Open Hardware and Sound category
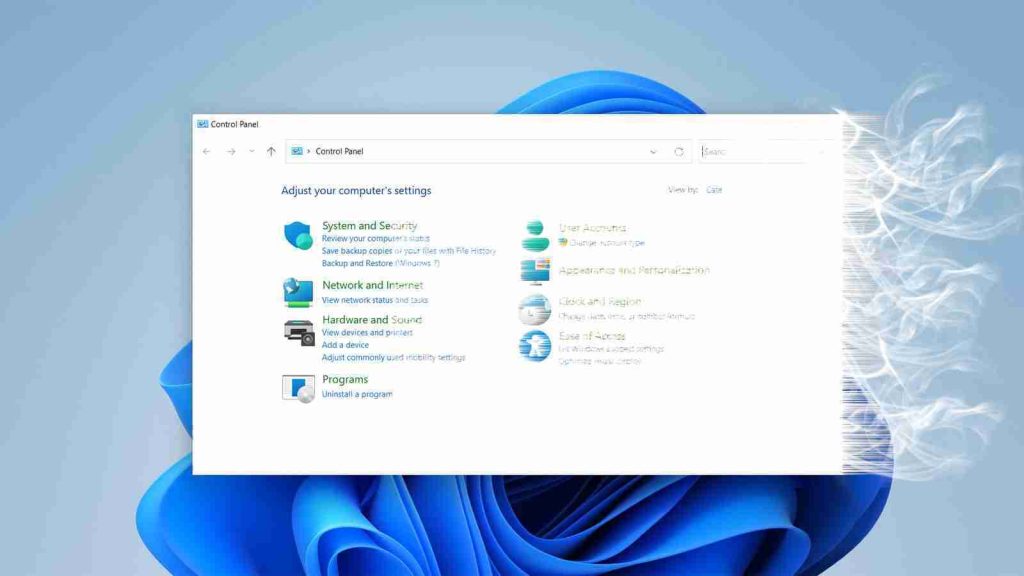Screen dimensions: 1024x576 372,320
